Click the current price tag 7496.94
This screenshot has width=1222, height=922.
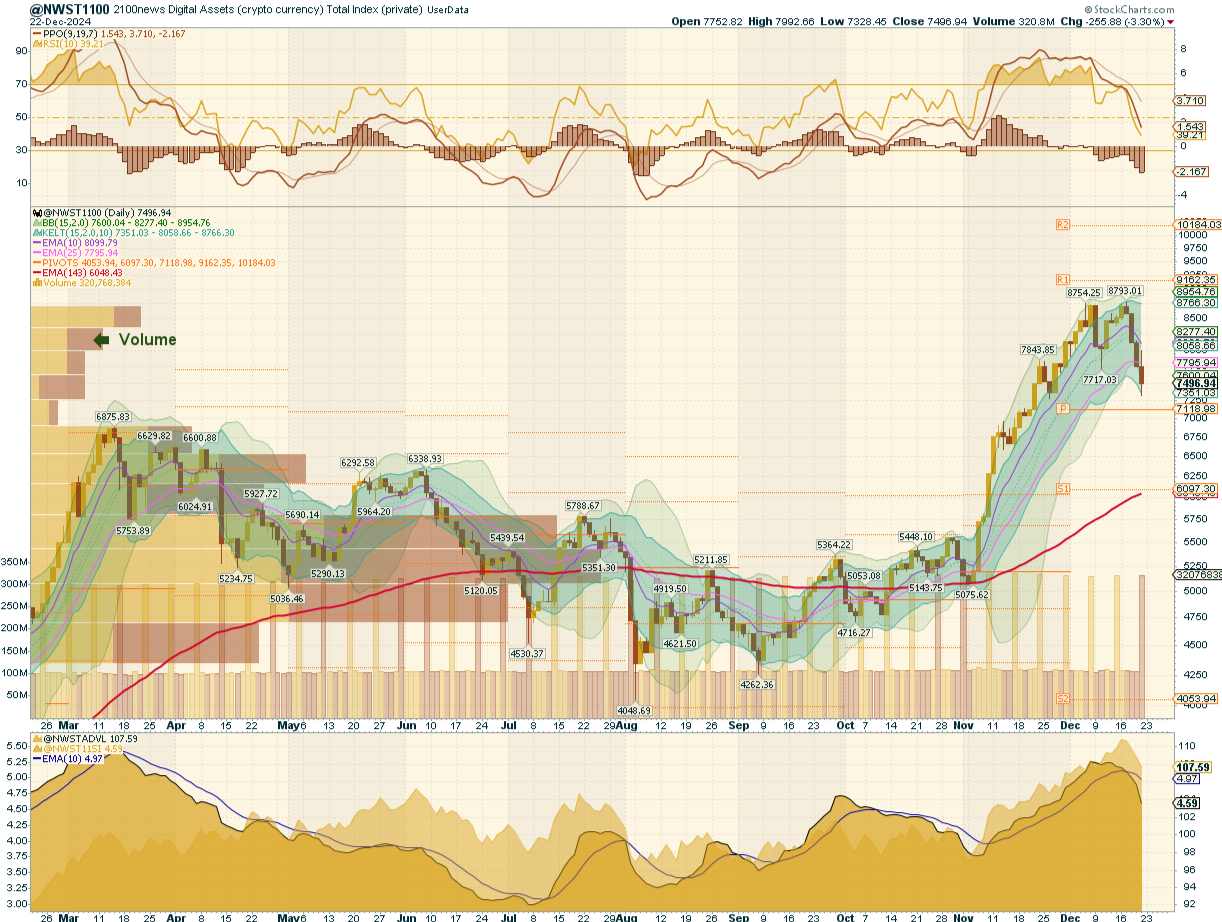tap(1196, 383)
